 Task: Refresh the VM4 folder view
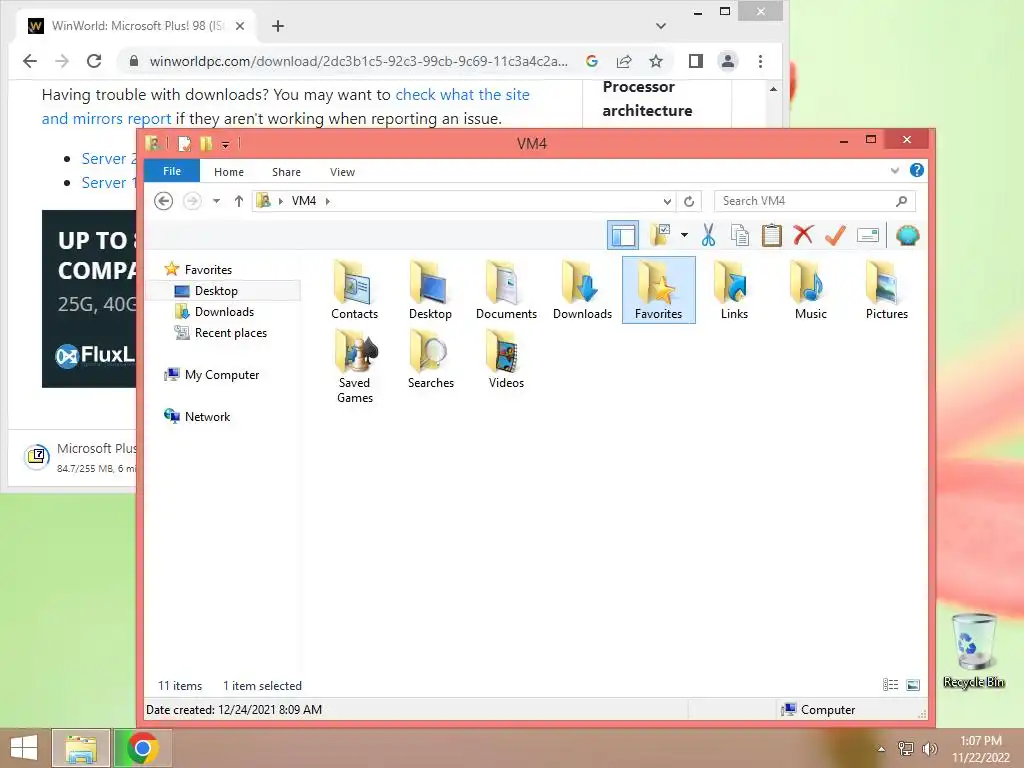tap(689, 201)
